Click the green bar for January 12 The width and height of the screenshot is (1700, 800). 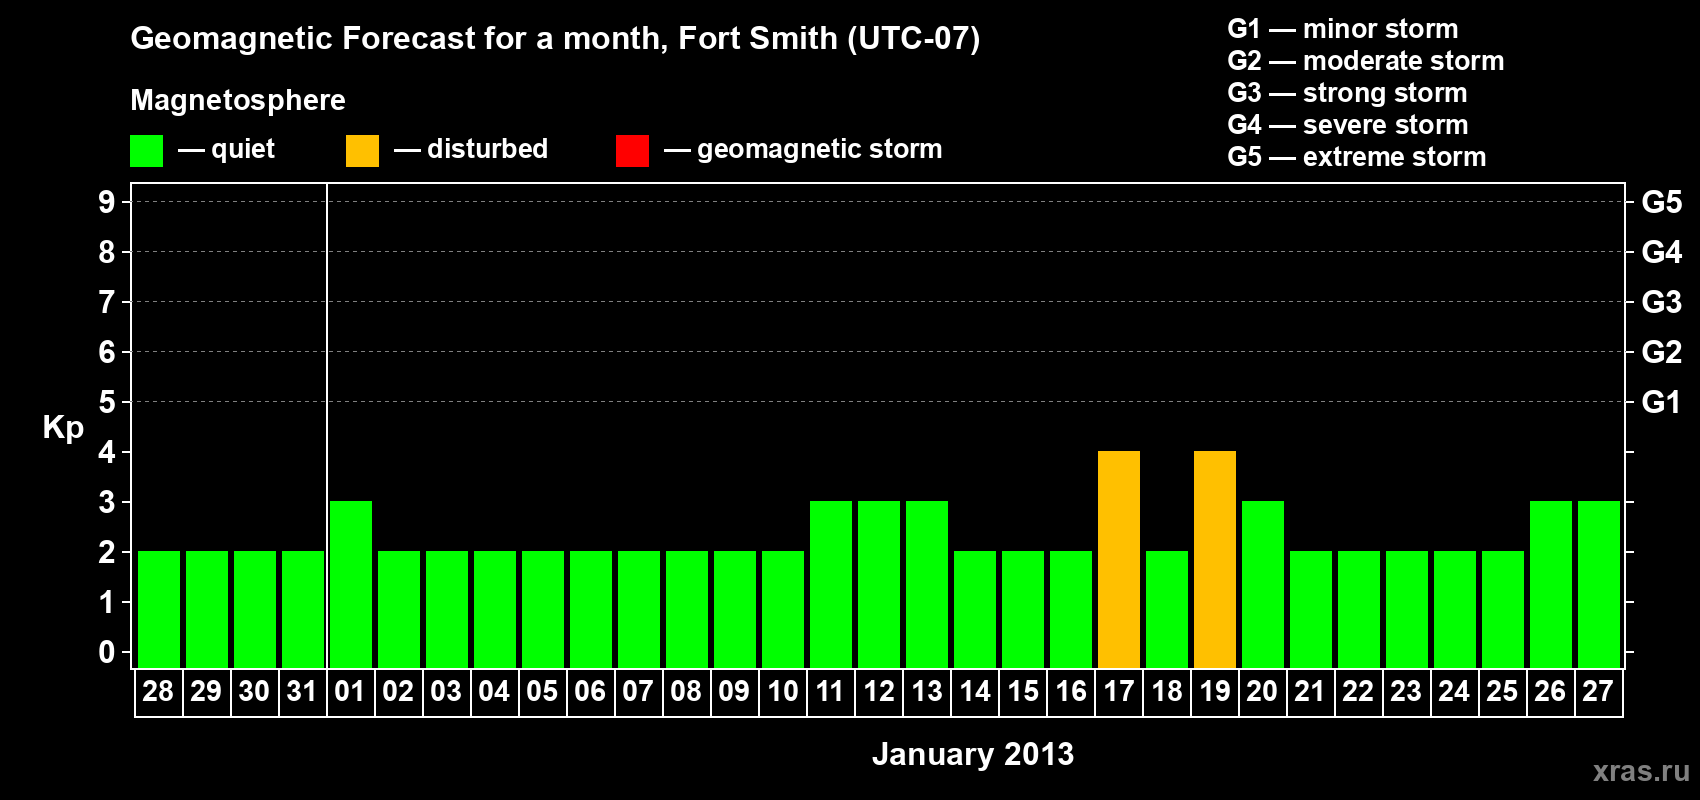pyautogui.click(x=879, y=585)
